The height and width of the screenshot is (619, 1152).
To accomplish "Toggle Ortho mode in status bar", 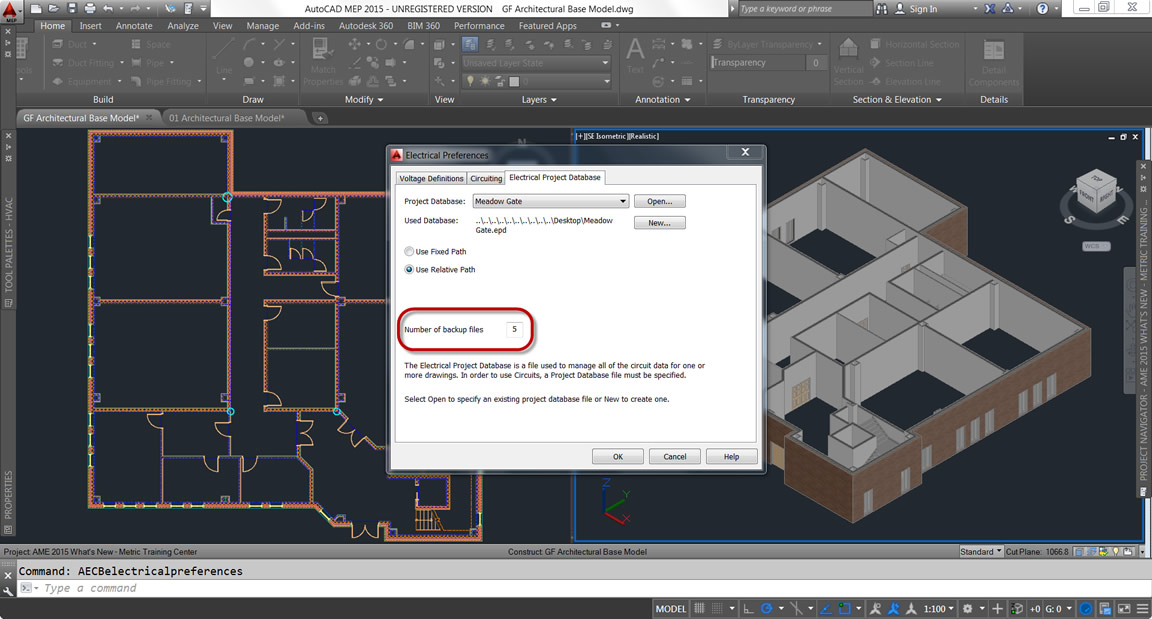I will (749, 609).
